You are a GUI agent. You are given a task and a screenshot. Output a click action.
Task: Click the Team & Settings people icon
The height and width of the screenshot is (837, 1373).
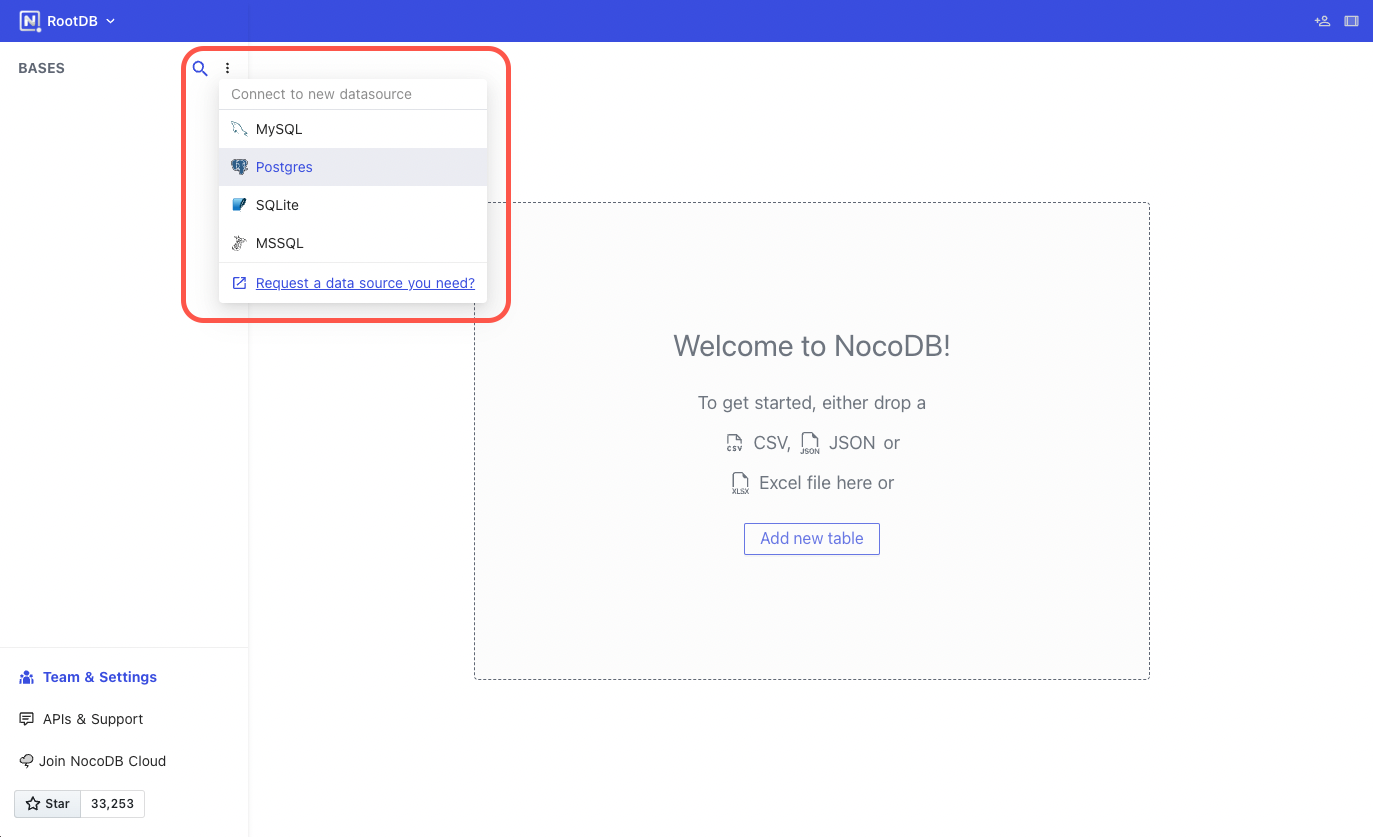tap(27, 677)
